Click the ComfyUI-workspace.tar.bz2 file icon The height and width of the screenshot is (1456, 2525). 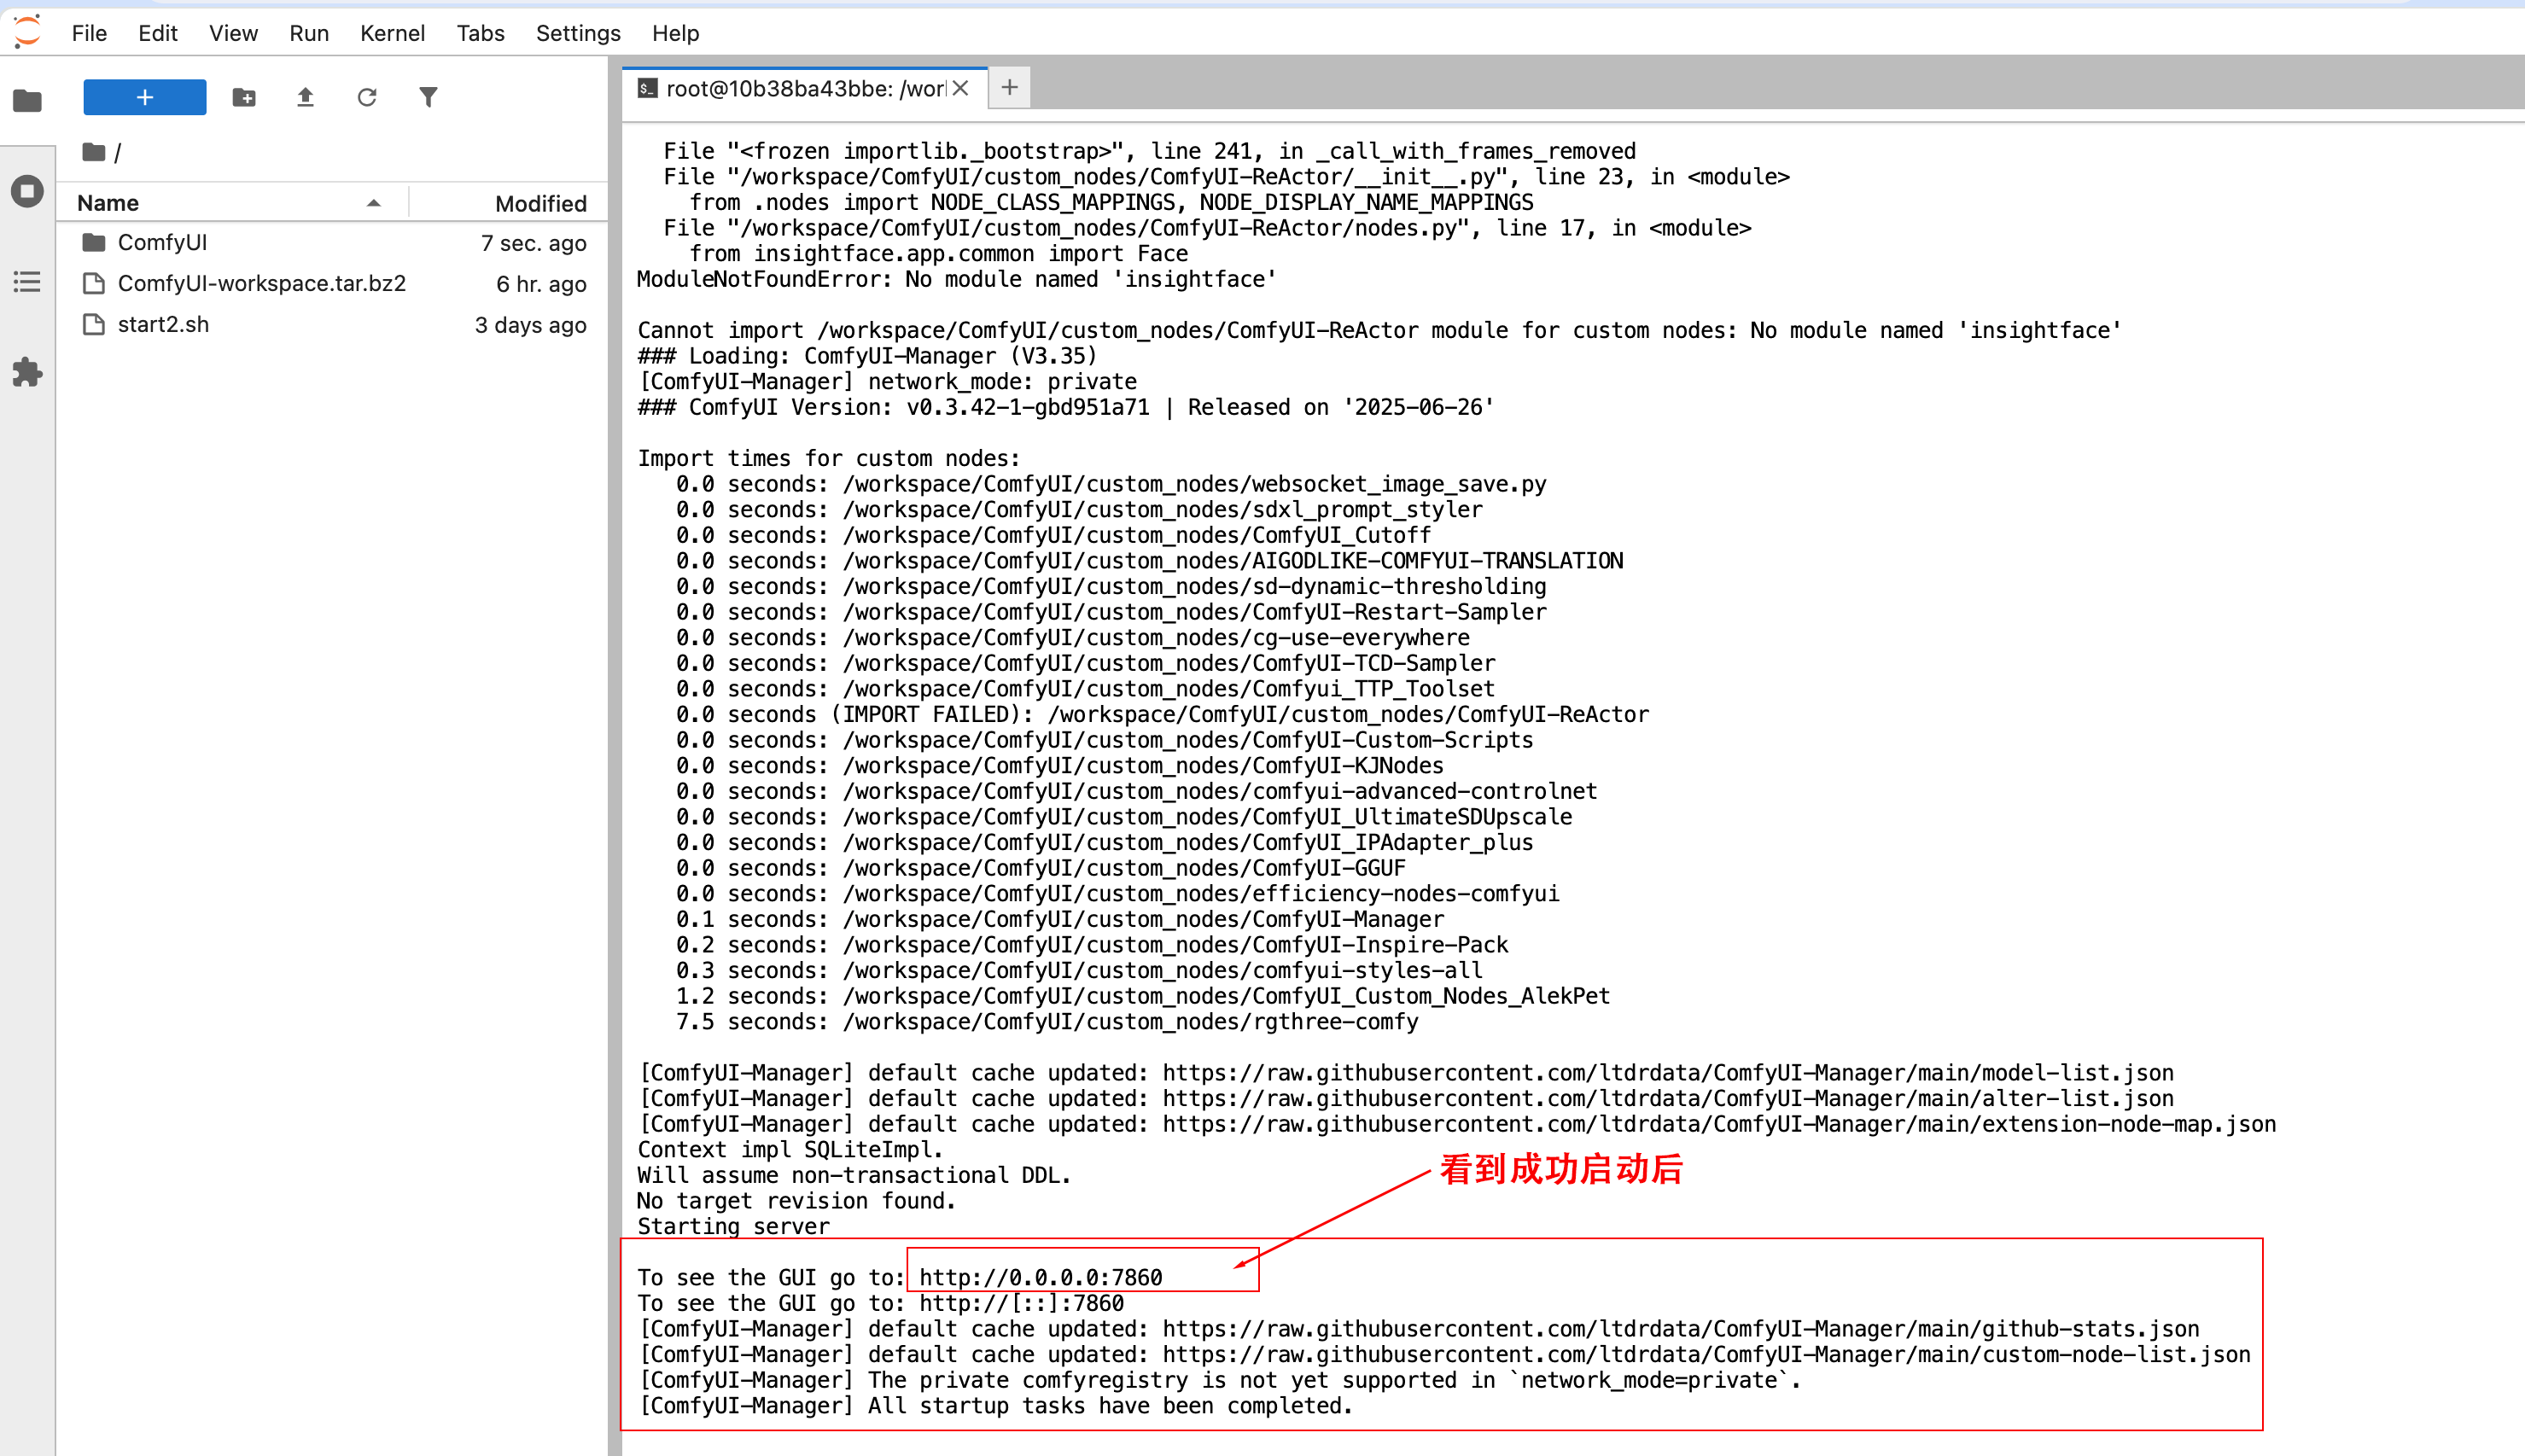pyautogui.click(x=94, y=284)
